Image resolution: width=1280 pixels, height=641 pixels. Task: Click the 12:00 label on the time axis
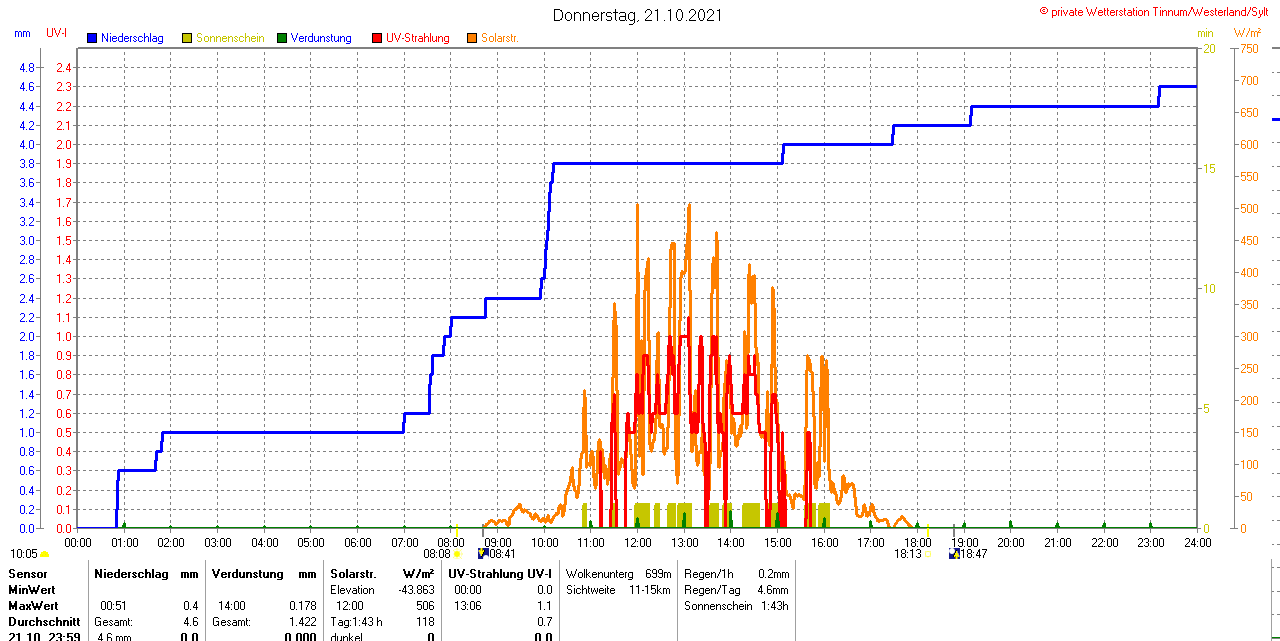638,542
